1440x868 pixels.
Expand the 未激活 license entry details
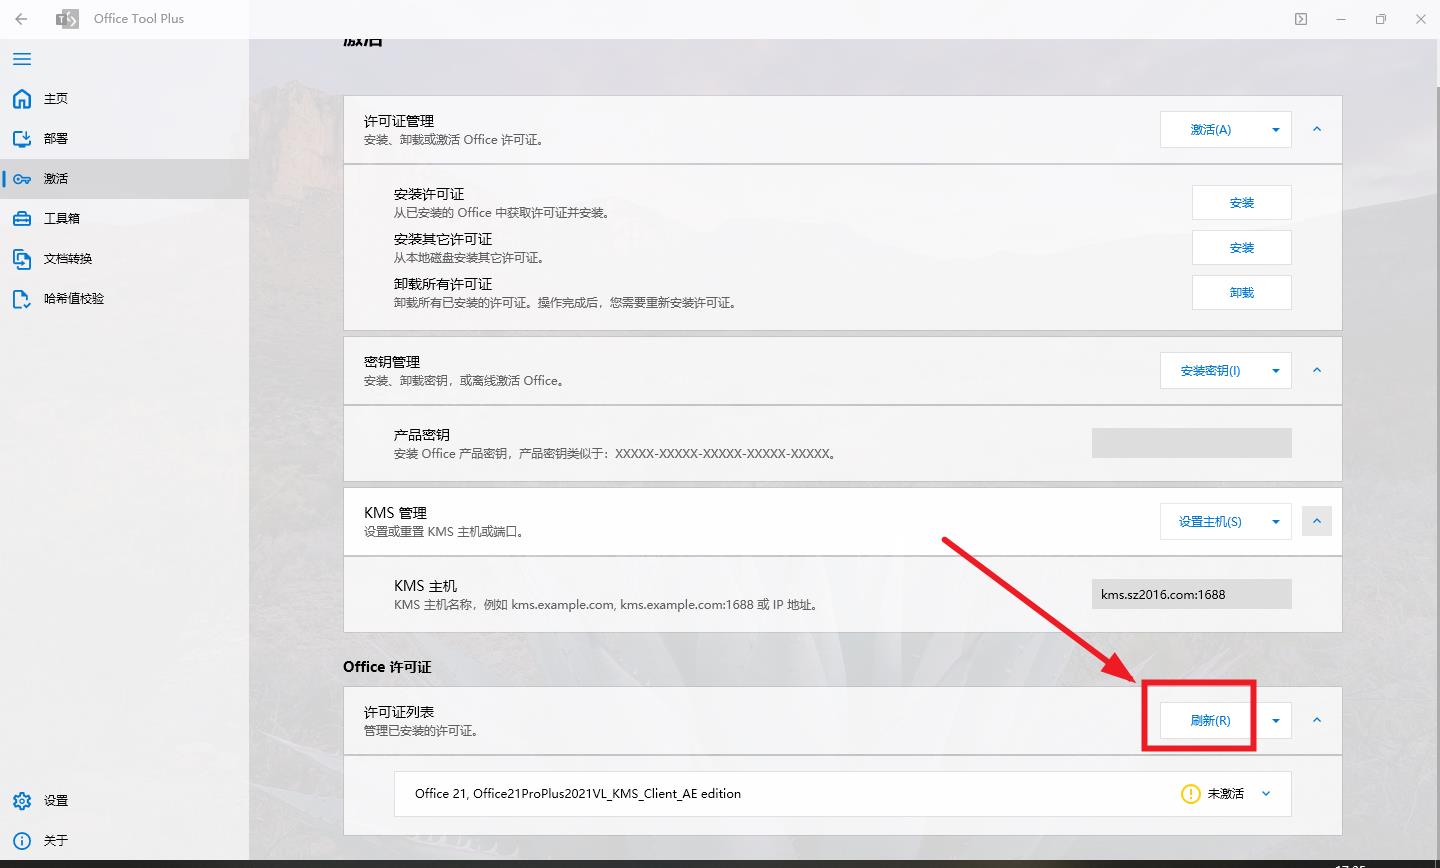coord(1266,793)
